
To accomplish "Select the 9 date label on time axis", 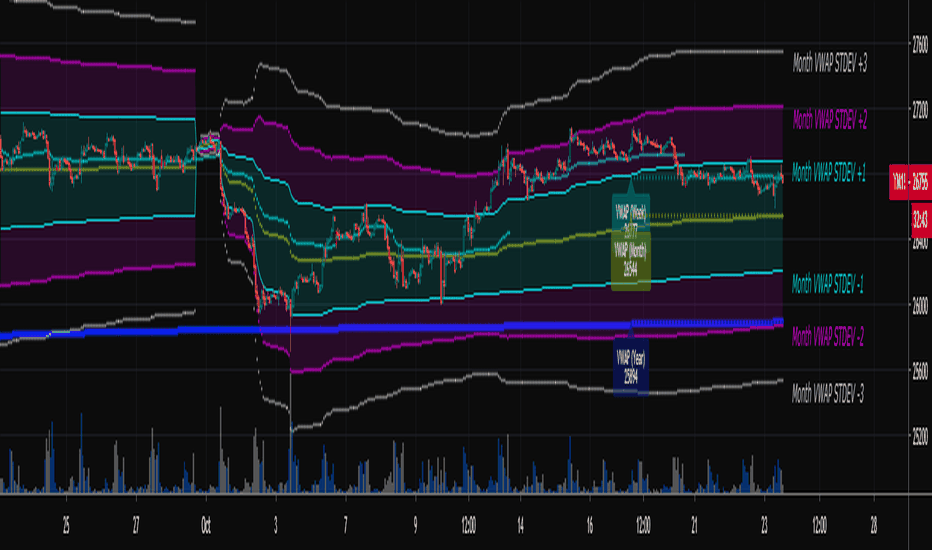I will point(415,525).
